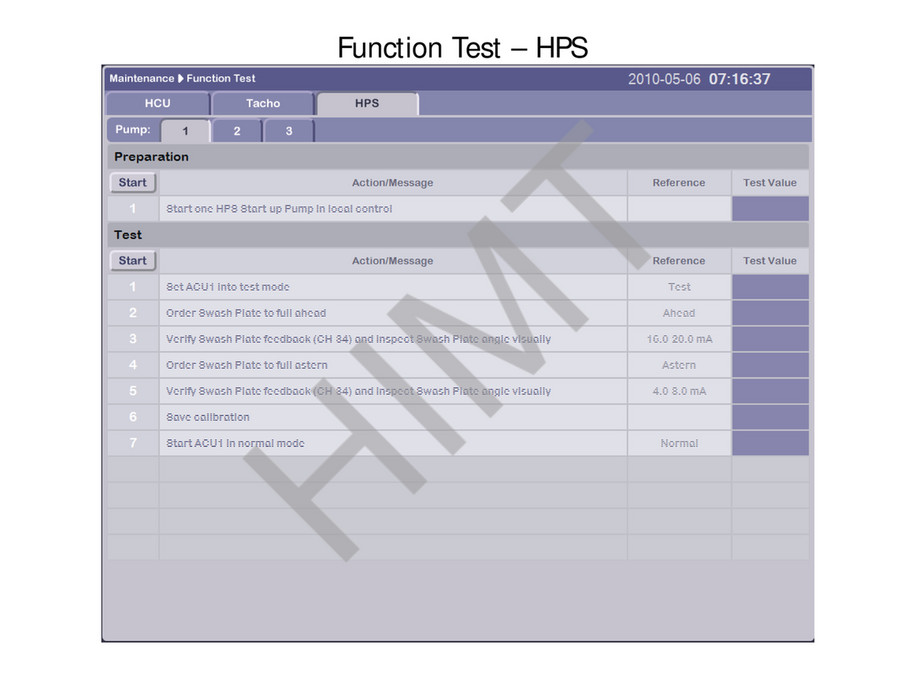
Task: Click step number 3 in Test table
Action: point(133,339)
